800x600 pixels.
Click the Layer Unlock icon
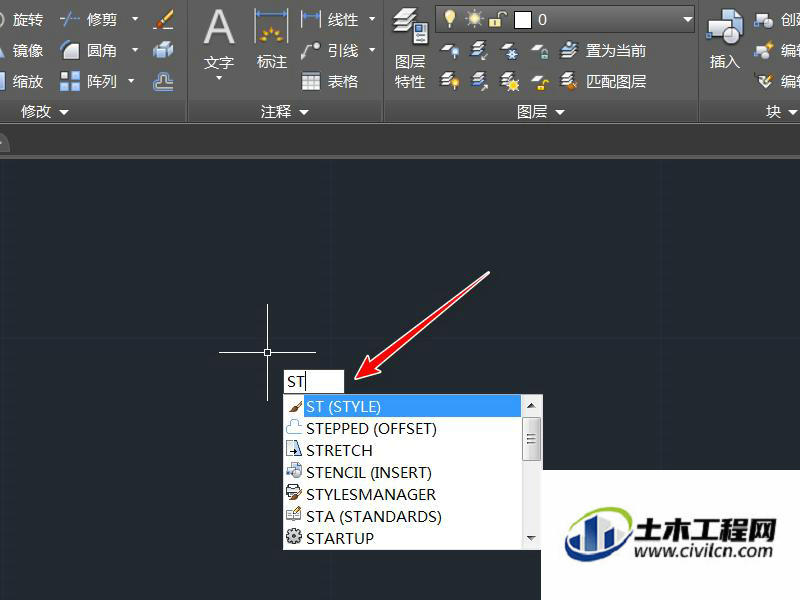(x=539, y=82)
